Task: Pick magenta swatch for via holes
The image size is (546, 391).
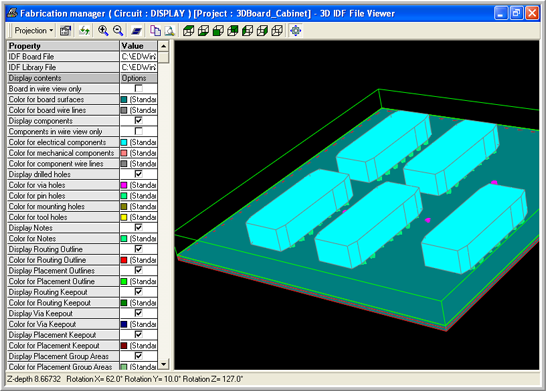Action: click(x=124, y=185)
